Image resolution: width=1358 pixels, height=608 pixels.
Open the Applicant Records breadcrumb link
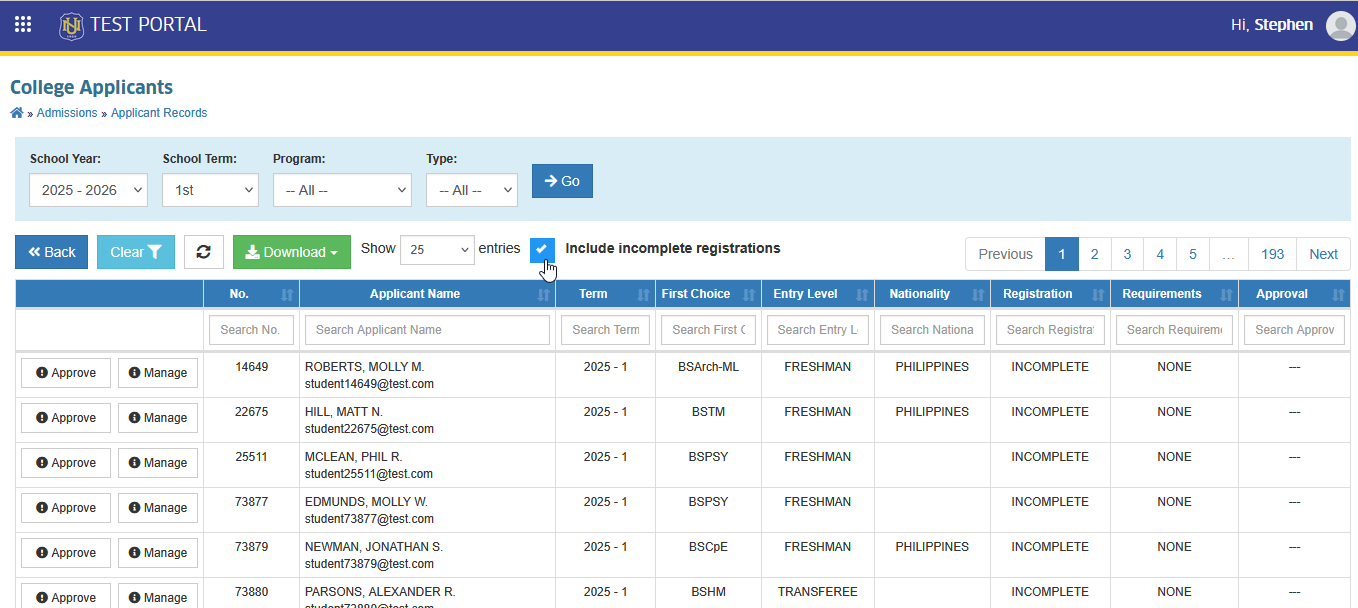(x=159, y=113)
